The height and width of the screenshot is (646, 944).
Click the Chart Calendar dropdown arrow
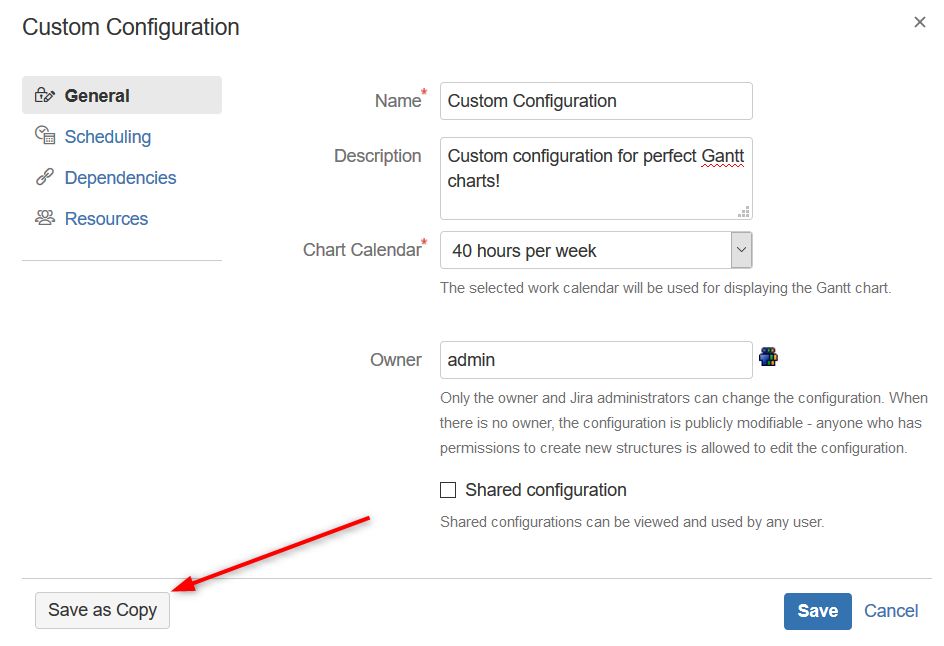point(741,250)
